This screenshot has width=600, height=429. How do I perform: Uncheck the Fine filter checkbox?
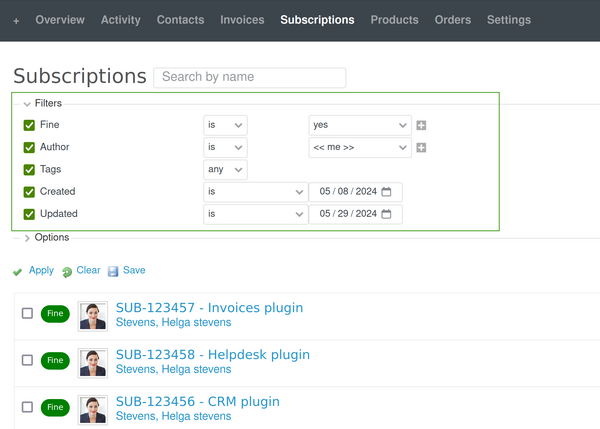click(x=29, y=126)
